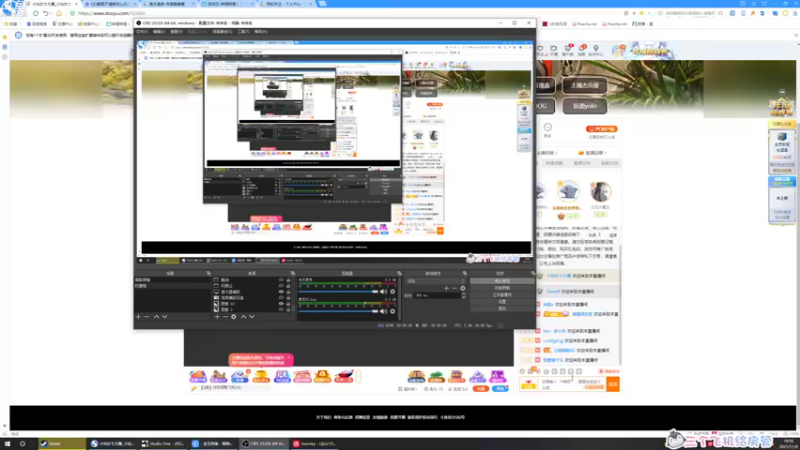Screen dimensions: 800x450
Task: Move the source up in OBS Sources dock
Action: coord(243,317)
